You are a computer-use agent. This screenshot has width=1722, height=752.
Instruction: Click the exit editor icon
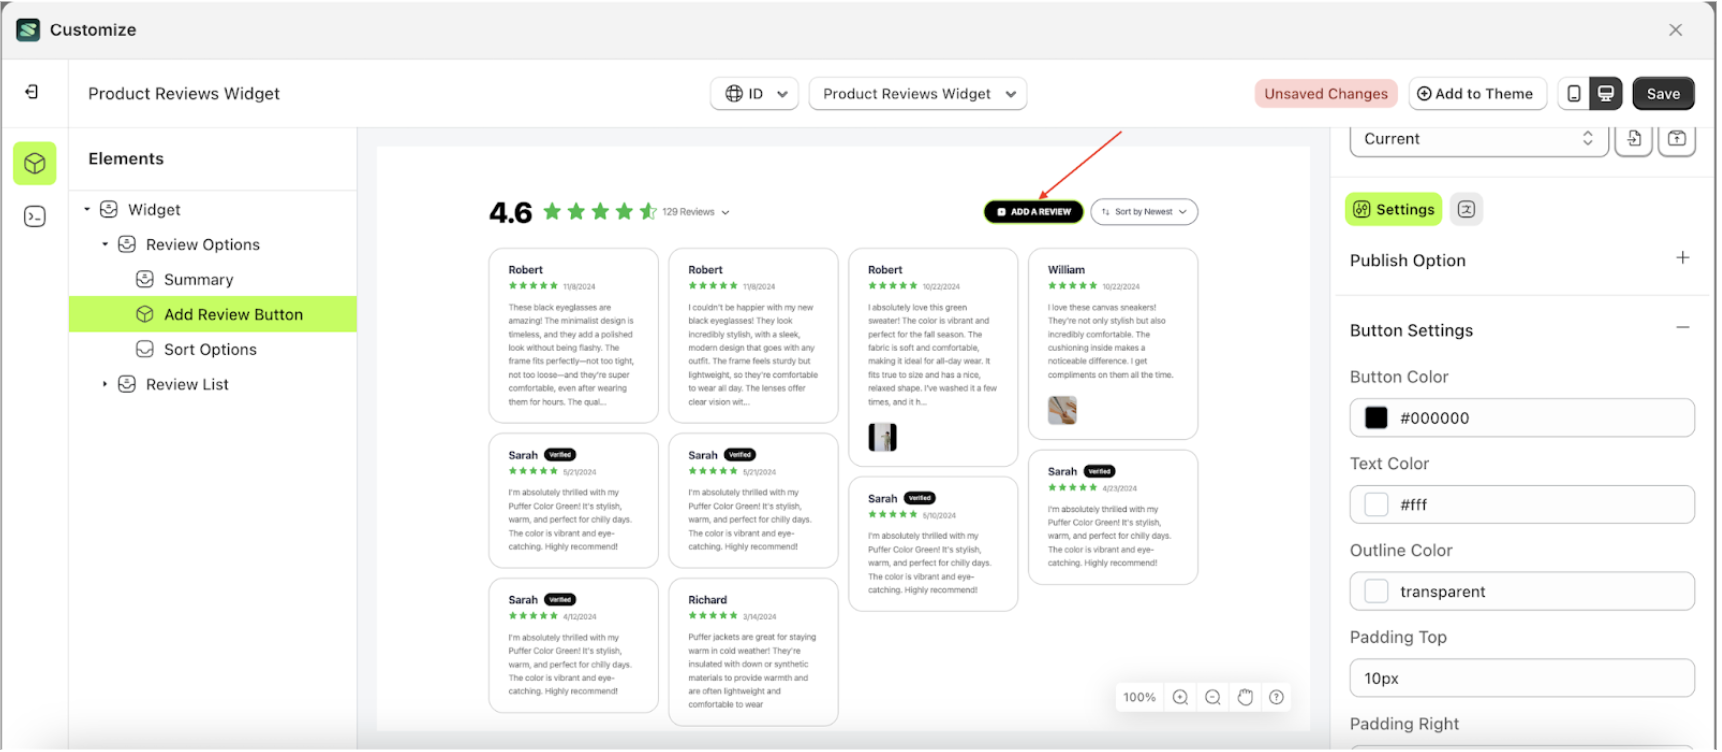pos(32,92)
